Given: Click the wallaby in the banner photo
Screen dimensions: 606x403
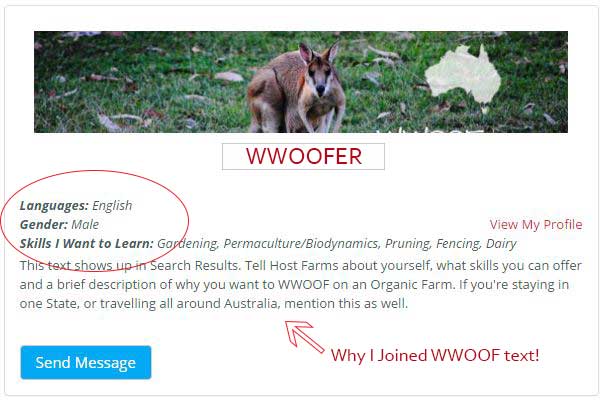Looking at the screenshot, I should [x=296, y=87].
